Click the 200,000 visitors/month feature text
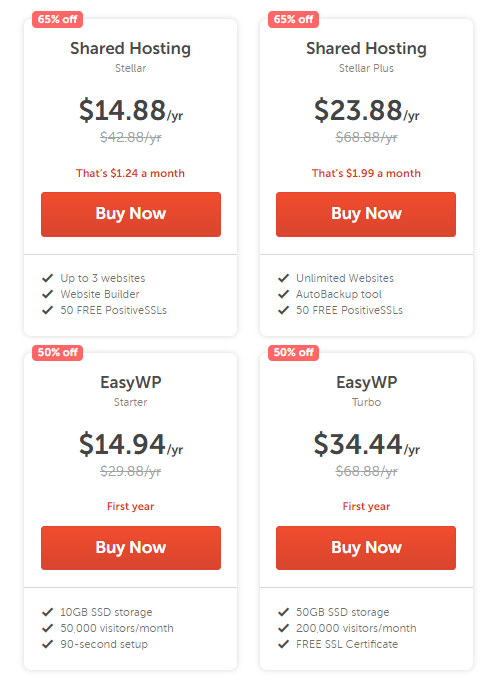Screen dimensions: 500x682 point(356,628)
